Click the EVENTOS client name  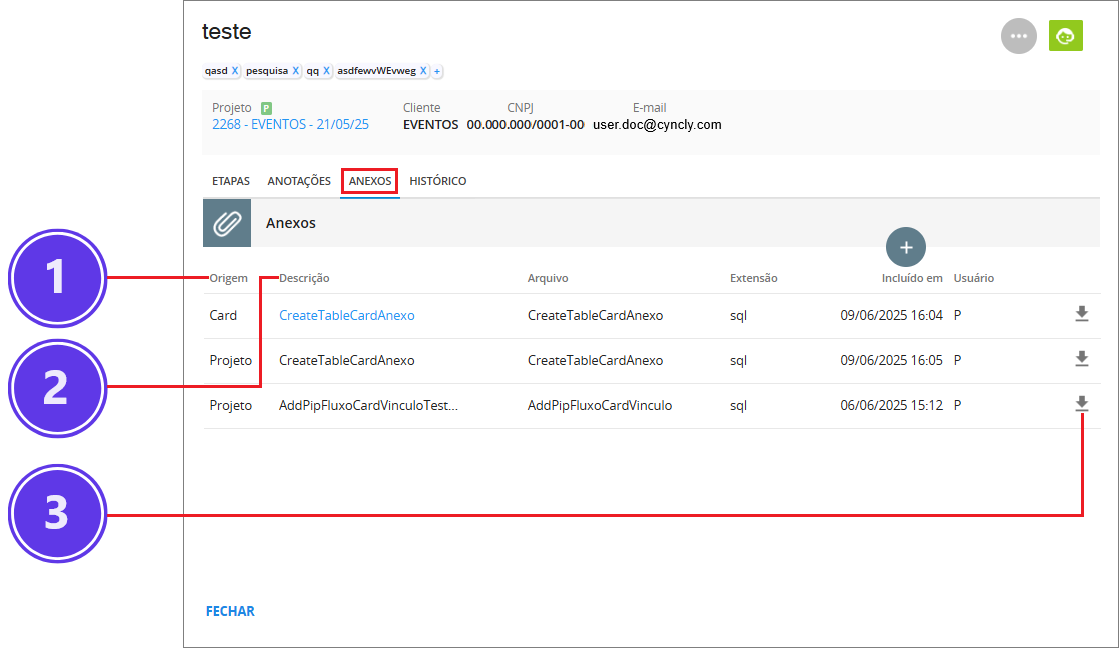point(430,124)
